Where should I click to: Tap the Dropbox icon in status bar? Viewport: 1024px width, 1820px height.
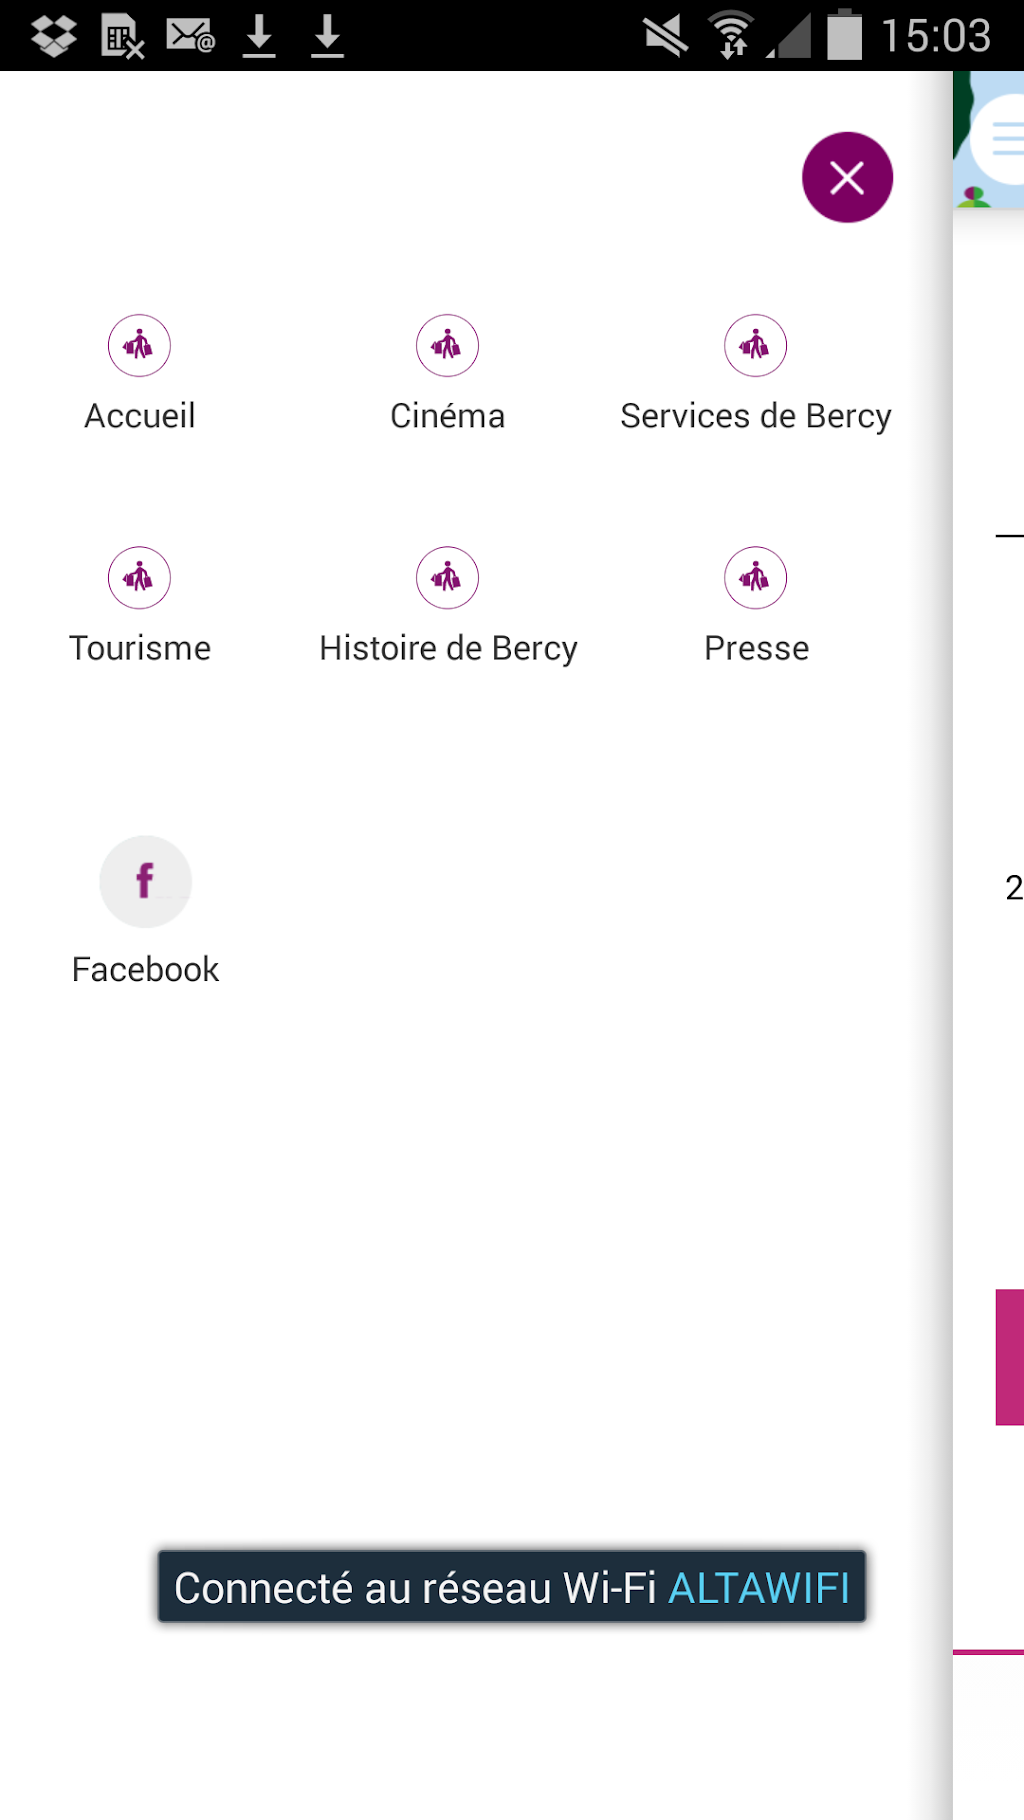click(x=54, y=36)
